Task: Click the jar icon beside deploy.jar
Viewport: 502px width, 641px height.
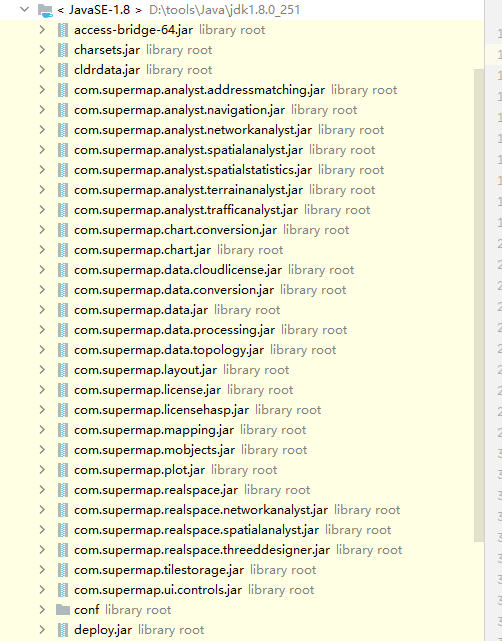Action: click(63, 630)
